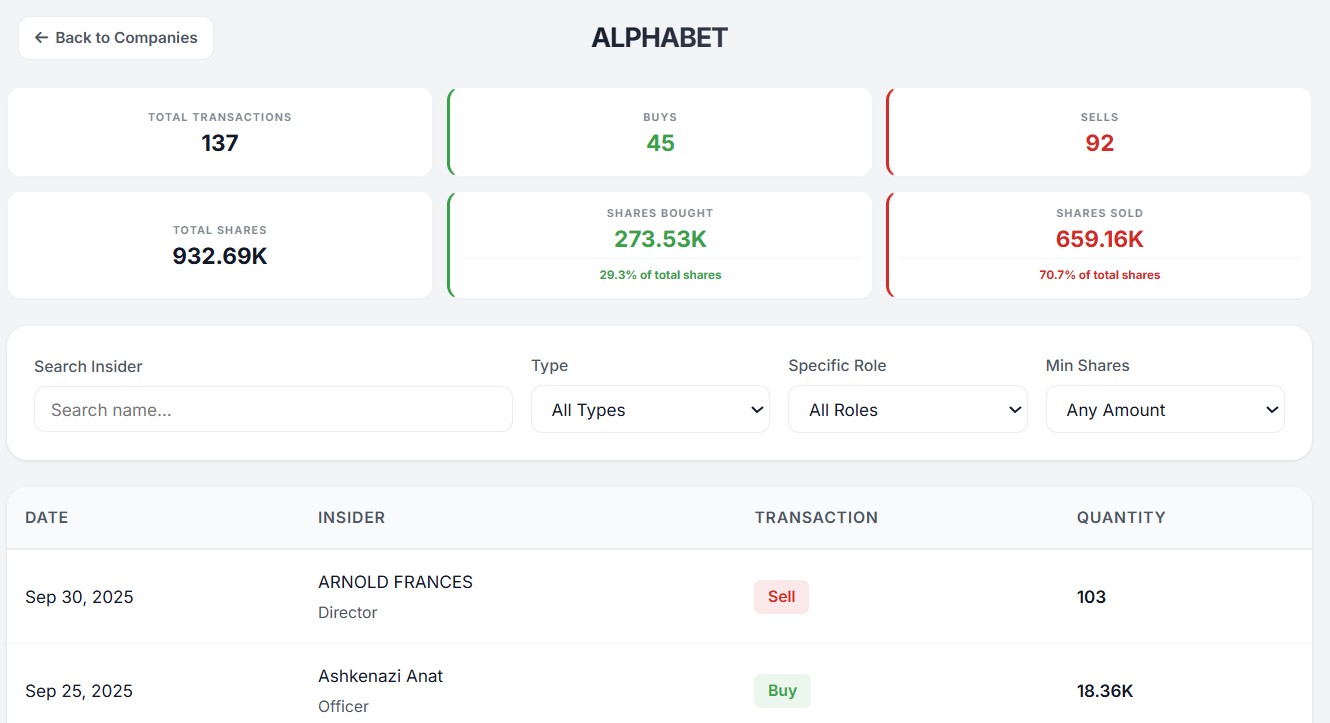Click the QUANTITY column header

(x=1121, y=517)
